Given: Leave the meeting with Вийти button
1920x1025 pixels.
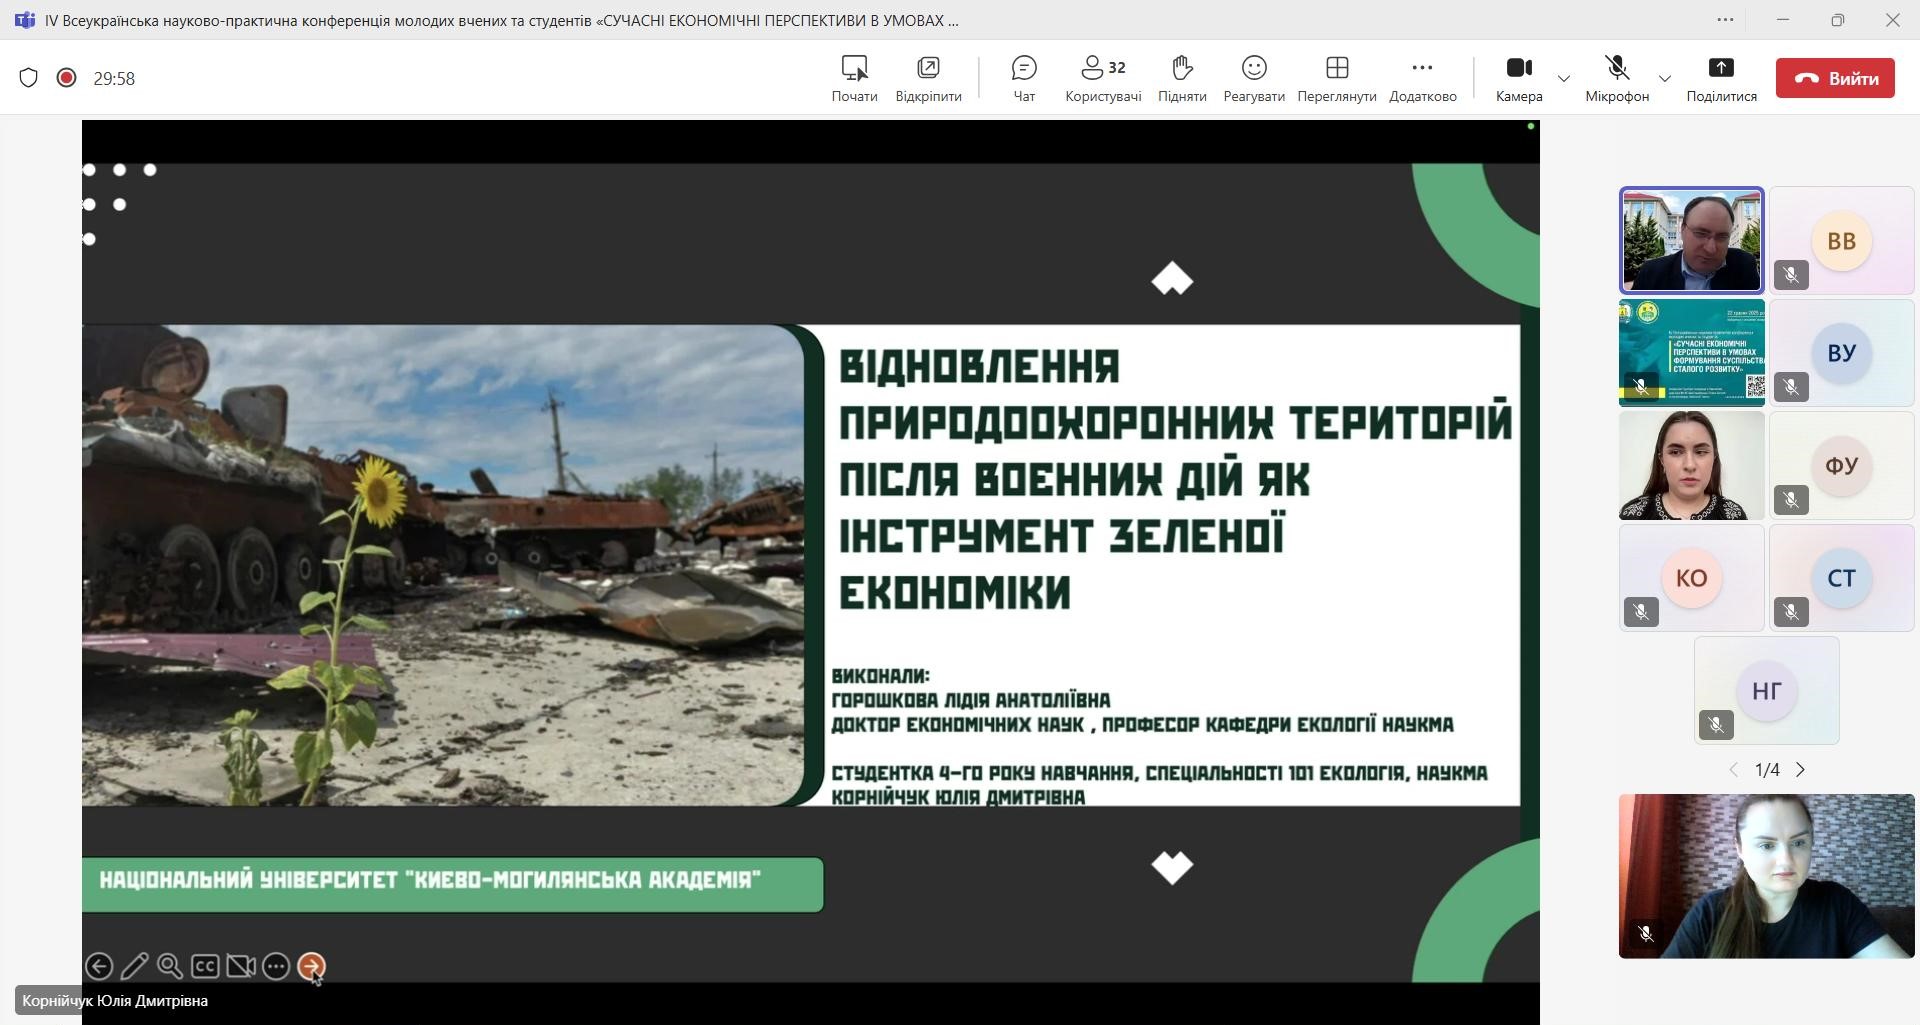Looking at the screenshot, I should 1835,78.
